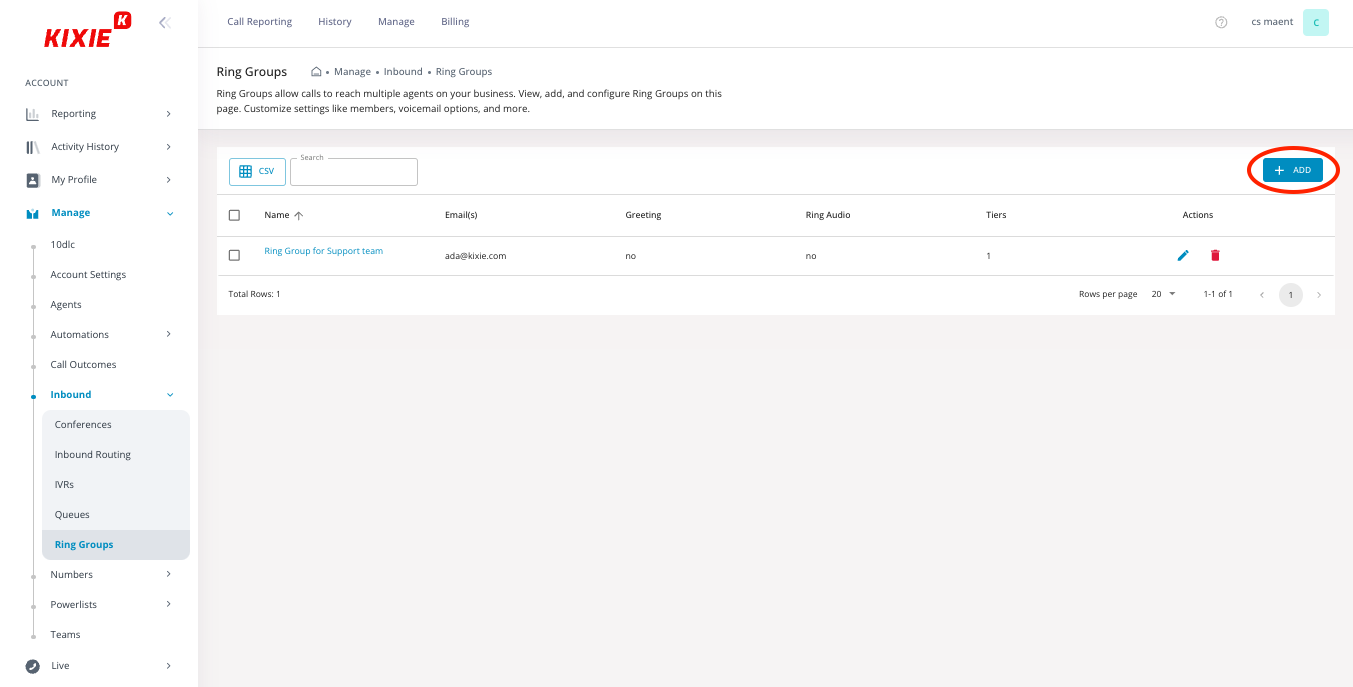Viewport: 1353px width, 687px height.
Task: Delete Ring Group for Support team
Action: point(1215,255)
